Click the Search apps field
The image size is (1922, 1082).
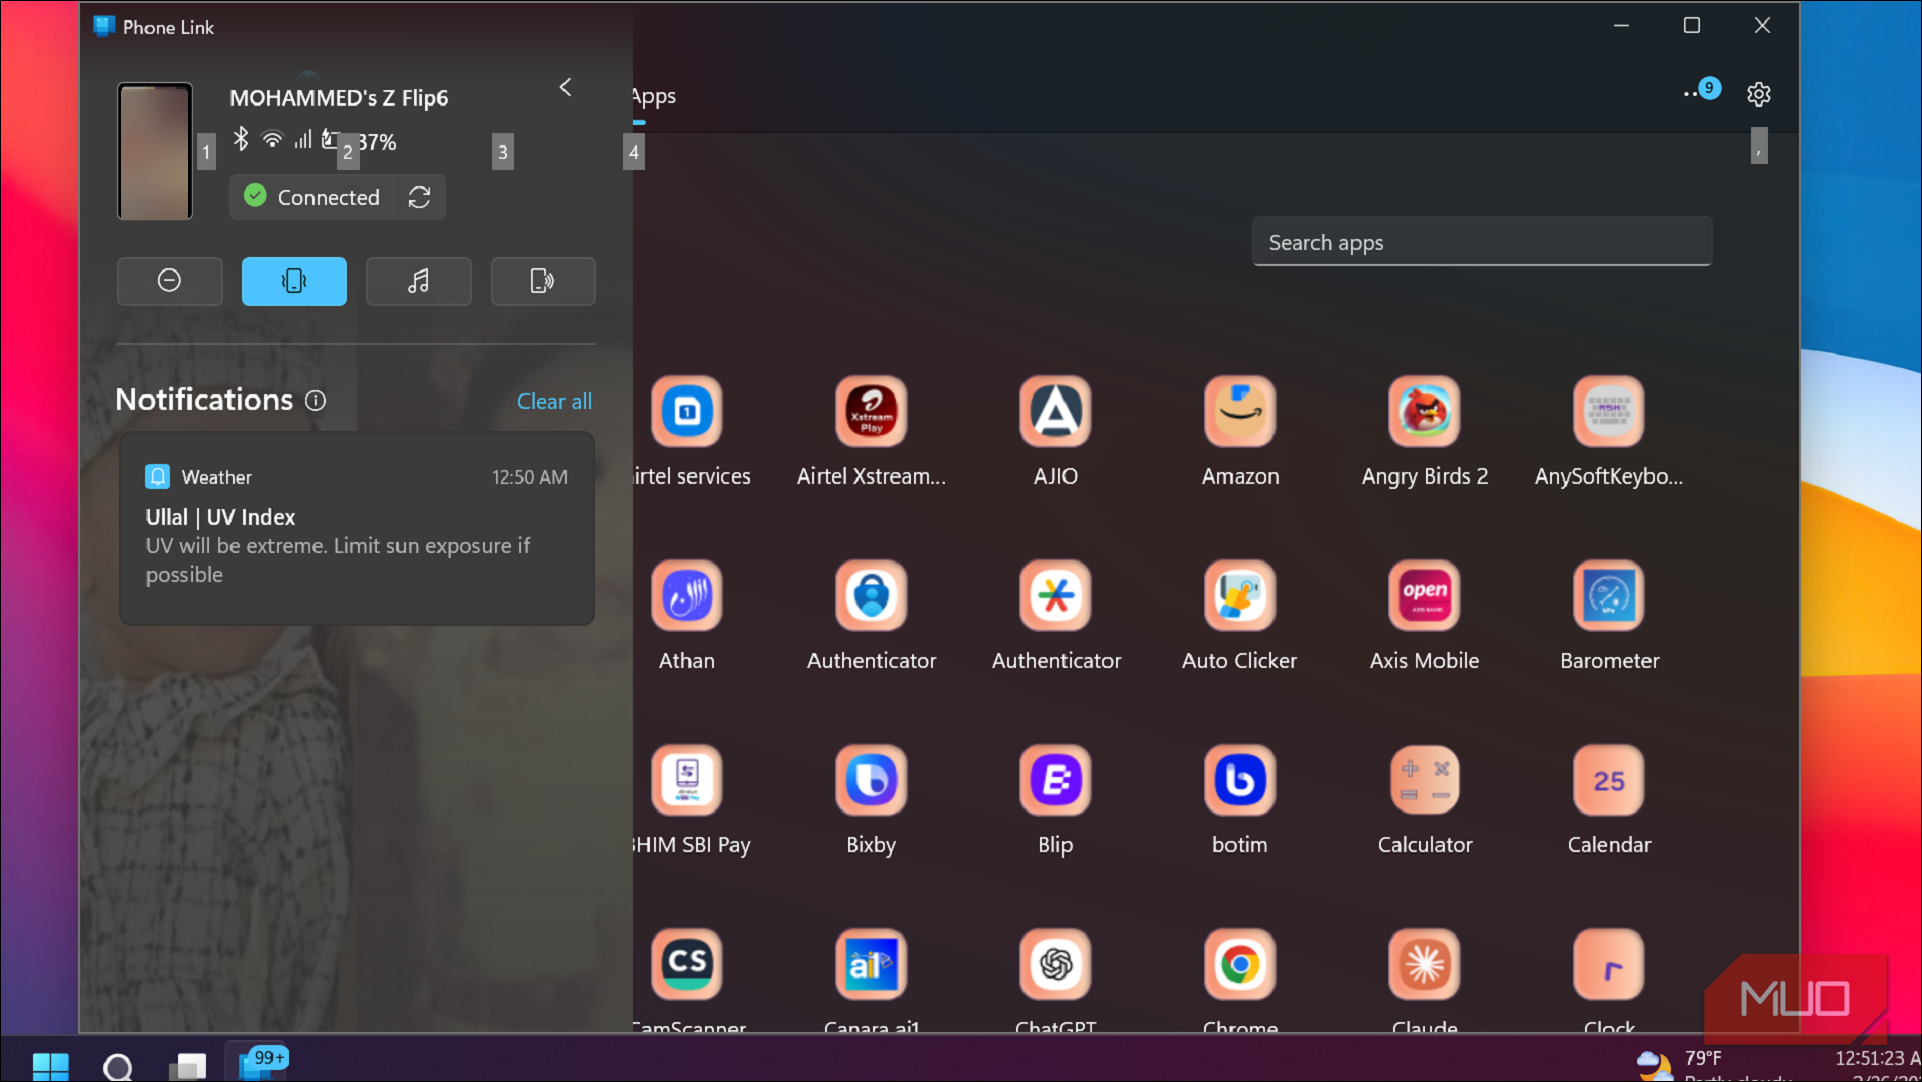[x=1481, y=242]
